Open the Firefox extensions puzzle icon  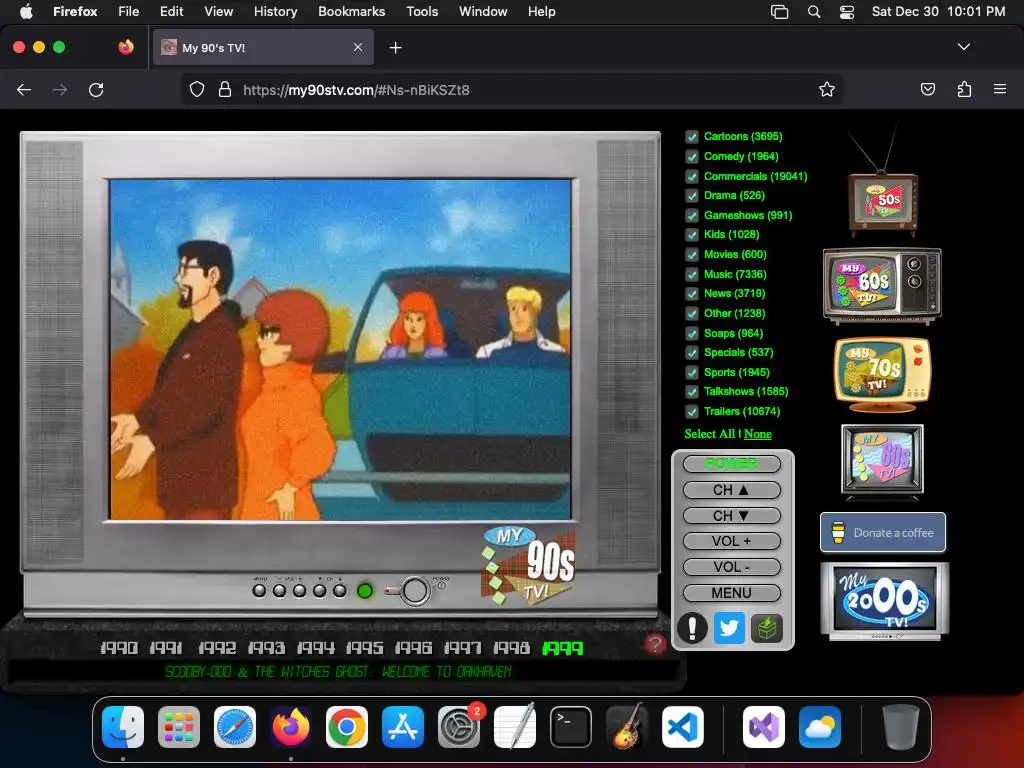[x=964, y=89]
